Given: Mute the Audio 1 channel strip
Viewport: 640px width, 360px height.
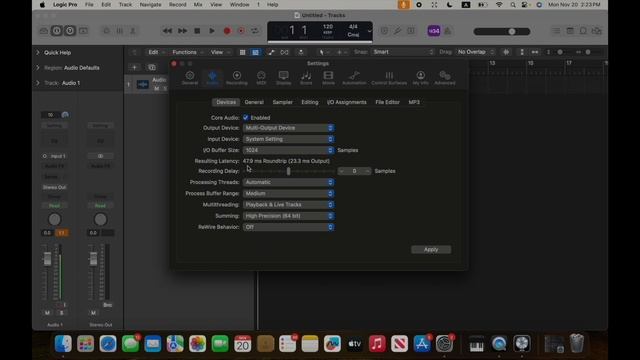Looking at the screenshot, I should 47,313.
